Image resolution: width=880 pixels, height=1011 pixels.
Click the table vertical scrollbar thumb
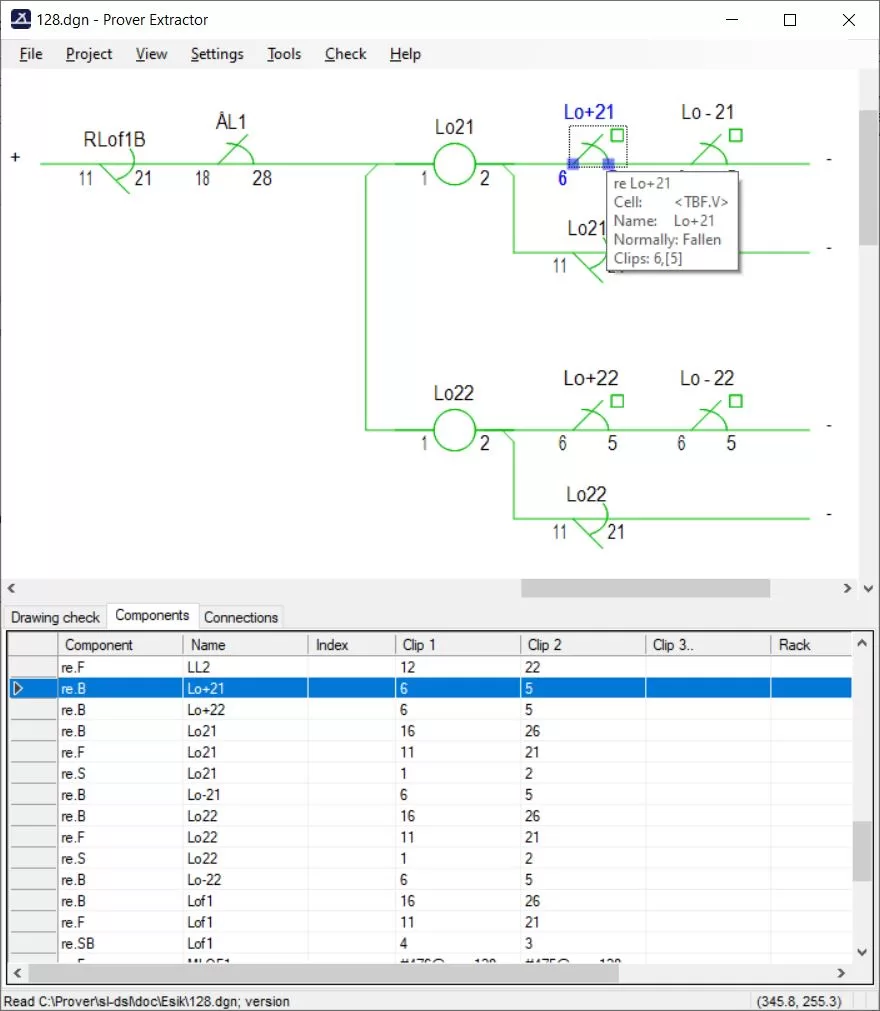point(862,851)
